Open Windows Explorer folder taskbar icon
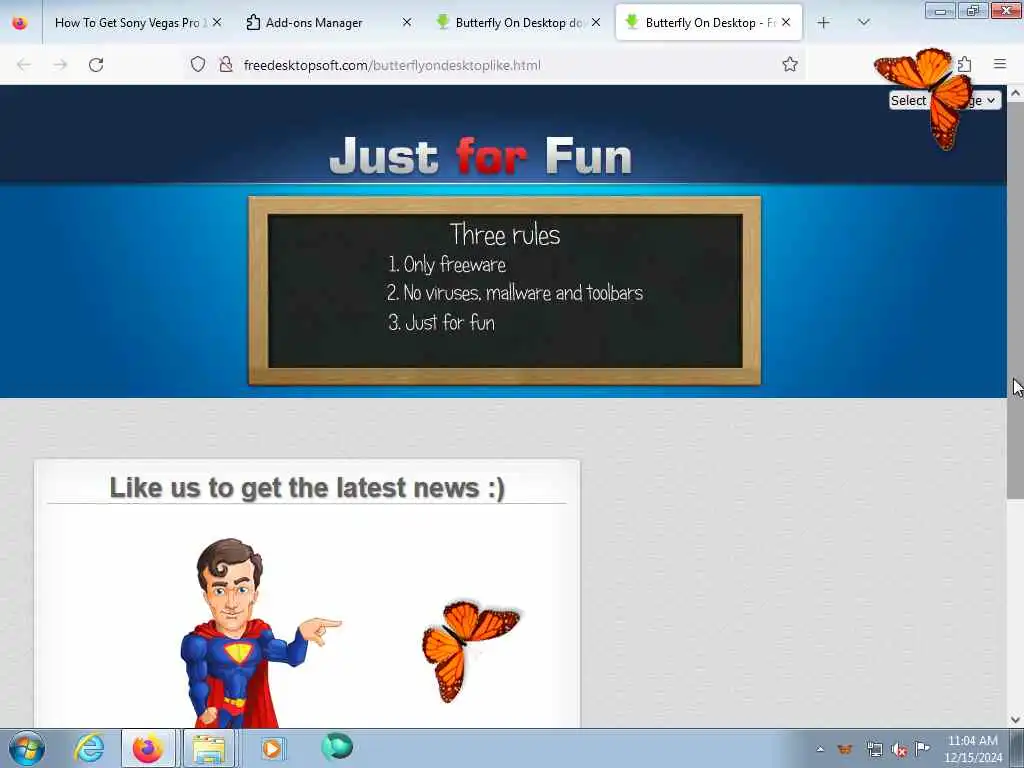 point(208,748)
